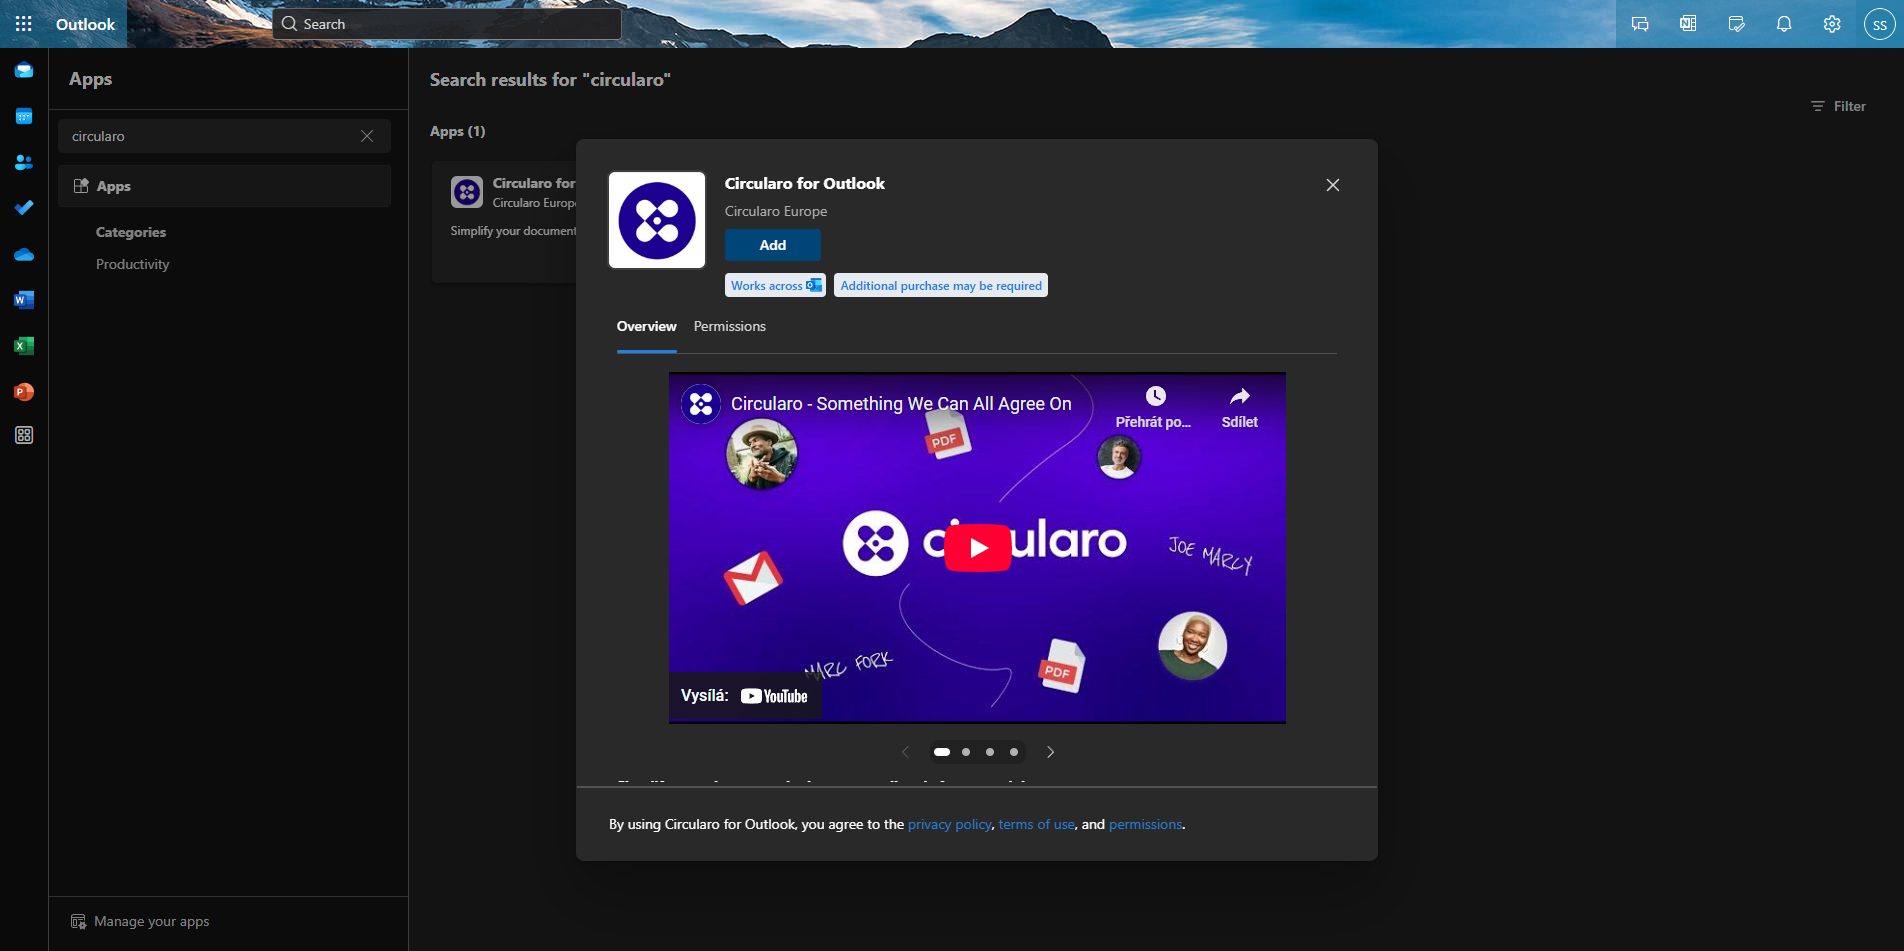Add Circularo for Outlook
The width and height of the screenshot is (1904, 951).
(x=772, y=245)
